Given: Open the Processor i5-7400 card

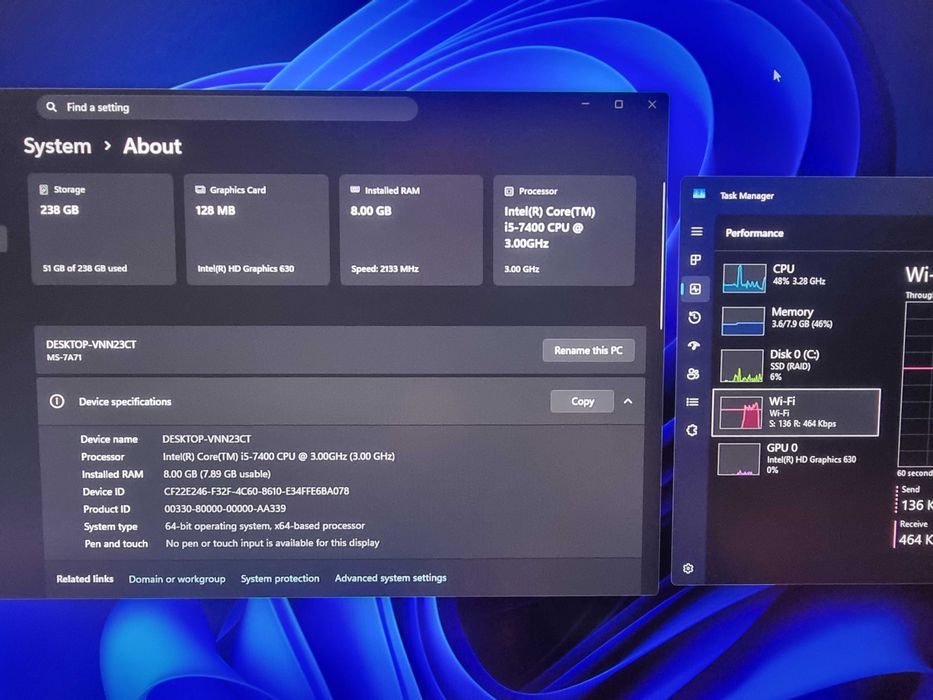Looking at the screenshot, I should pos(564,231).
